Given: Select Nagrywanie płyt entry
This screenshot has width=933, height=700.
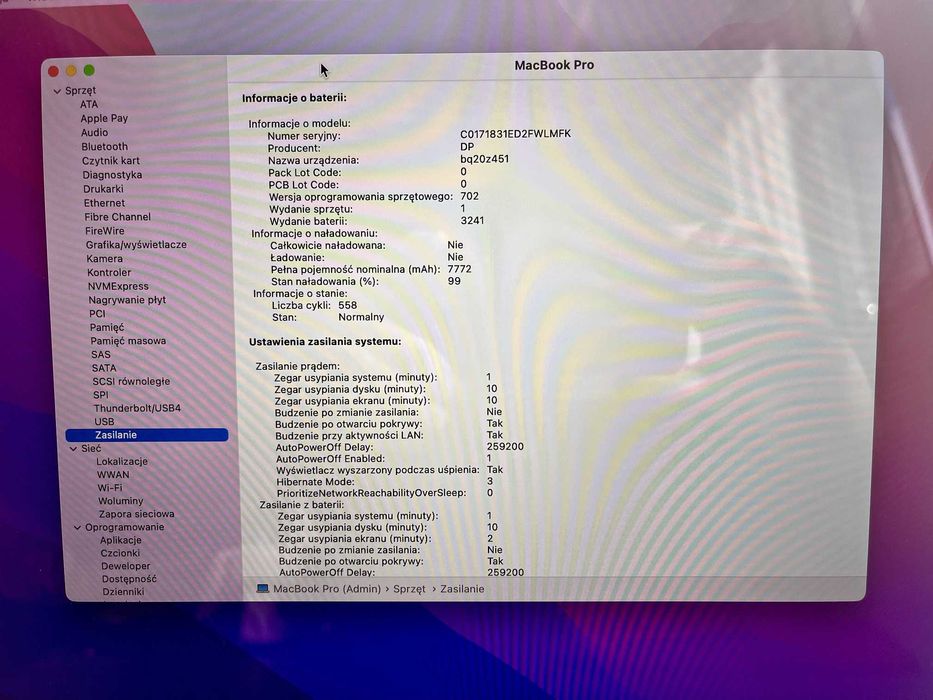Looking at the screenshot, I should tap(127, 300).
